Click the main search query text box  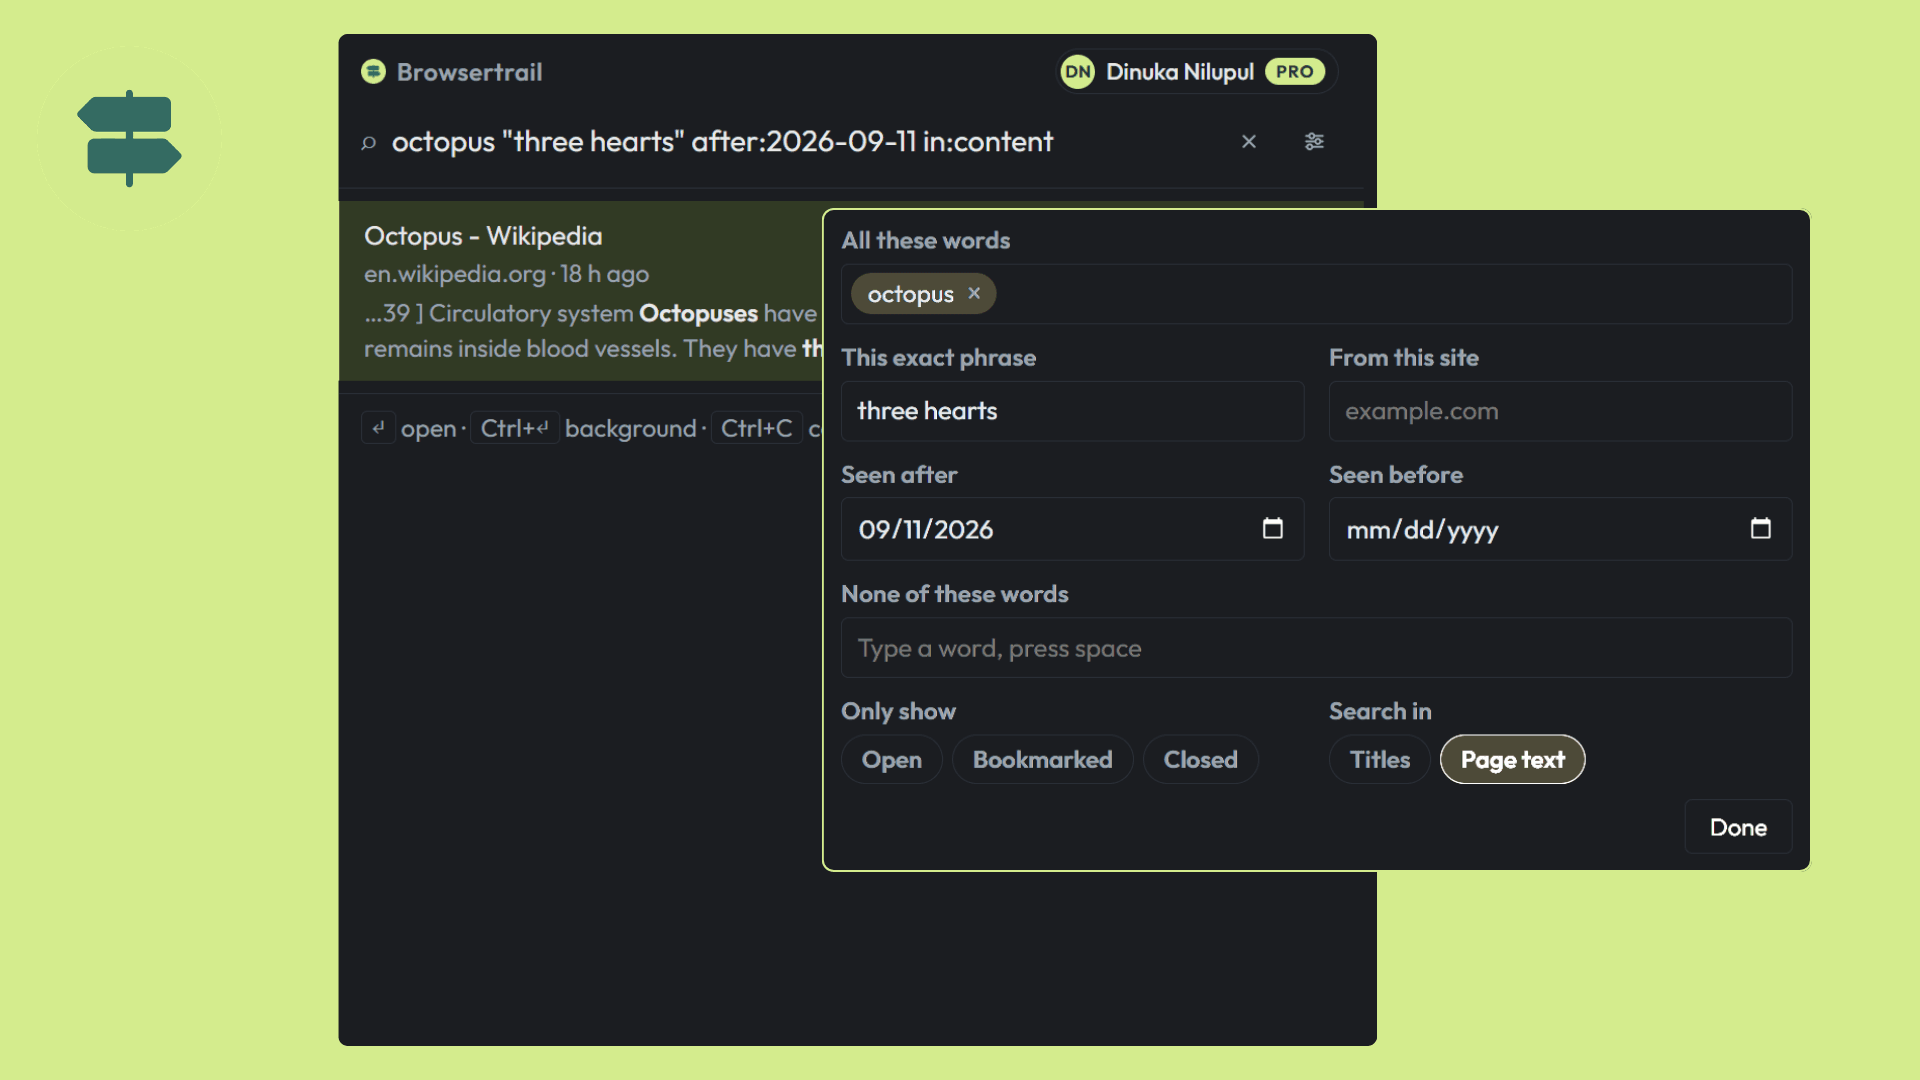[722, 142]
